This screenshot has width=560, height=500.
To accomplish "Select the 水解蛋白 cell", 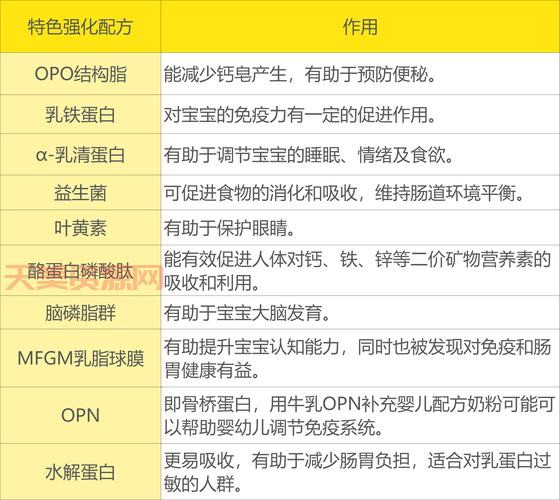I will coord(80,472).
